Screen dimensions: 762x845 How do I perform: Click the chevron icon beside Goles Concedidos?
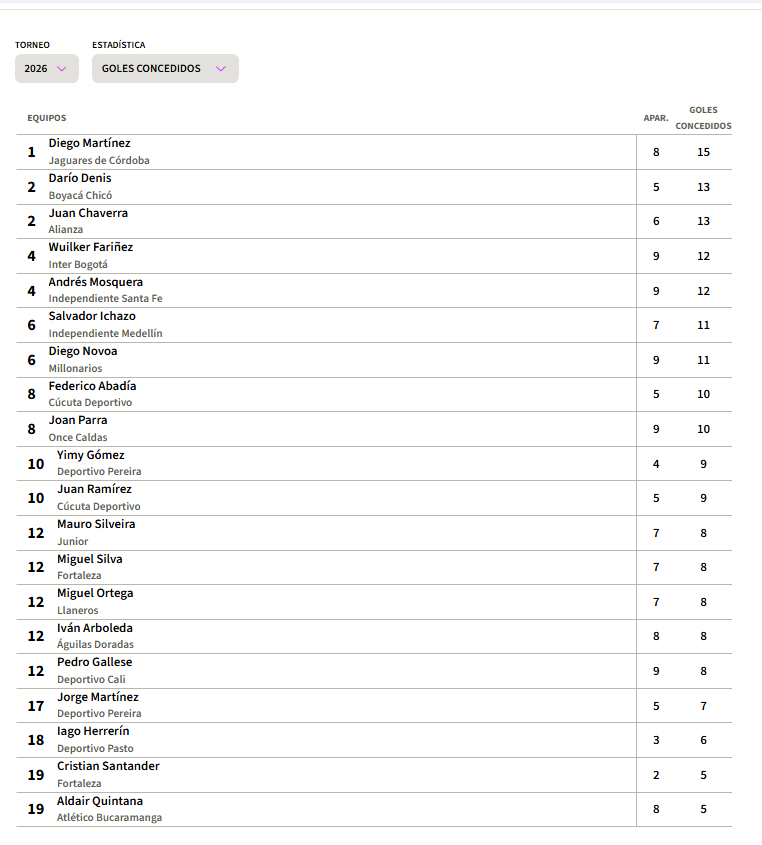221,69
